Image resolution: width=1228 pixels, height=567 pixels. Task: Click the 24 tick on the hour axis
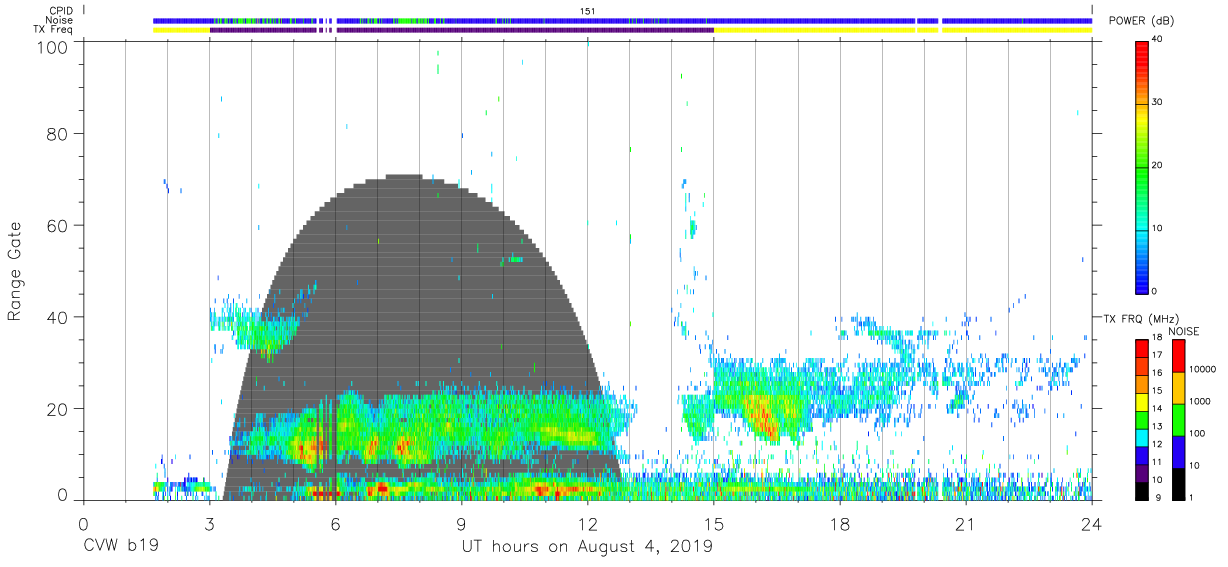click(x=1092, y=523)
